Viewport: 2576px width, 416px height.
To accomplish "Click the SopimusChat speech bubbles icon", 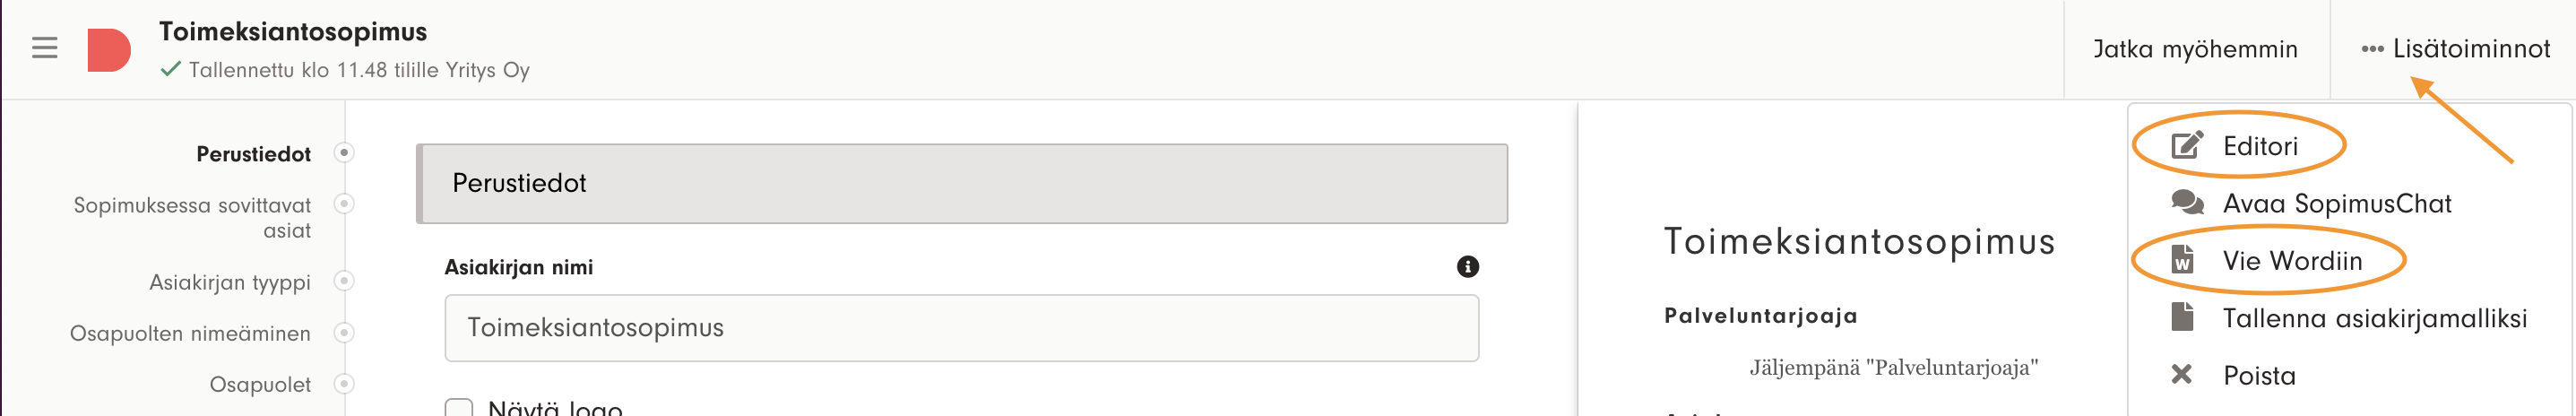I will click(2186, 203).
